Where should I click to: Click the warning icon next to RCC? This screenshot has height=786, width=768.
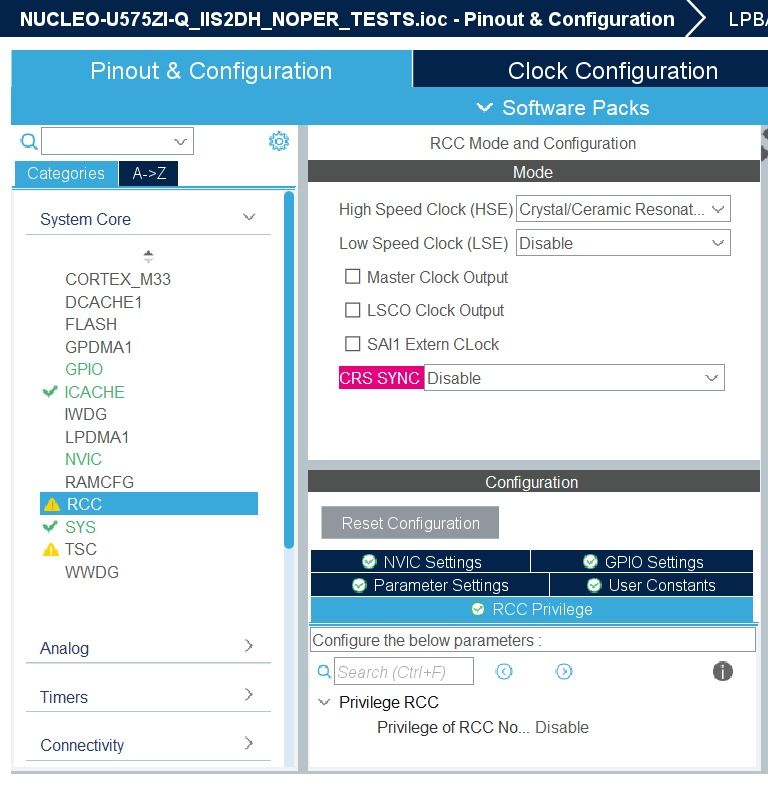52,504
